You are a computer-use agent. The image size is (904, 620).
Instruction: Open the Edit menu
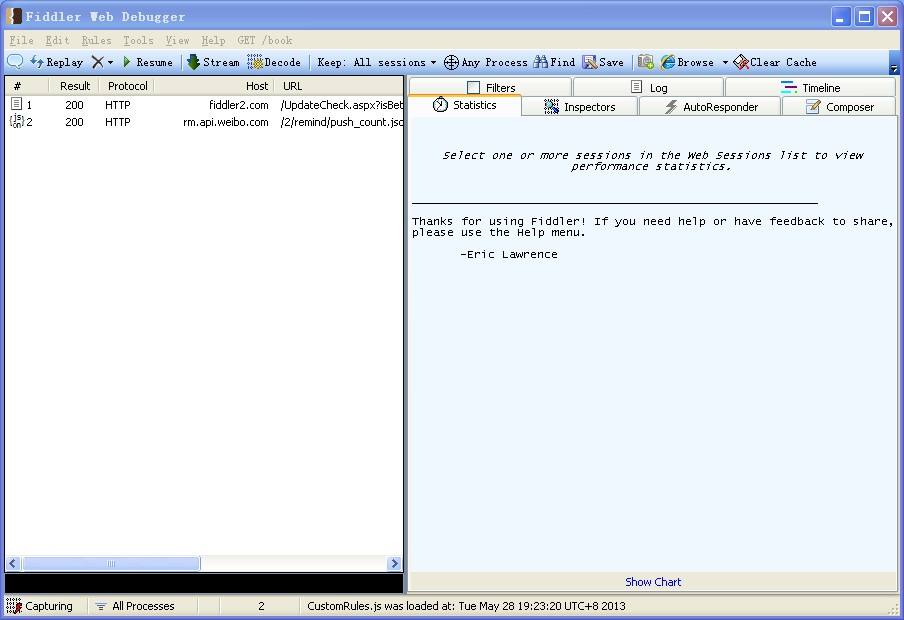pyautogui.click(x=57, y=40)
